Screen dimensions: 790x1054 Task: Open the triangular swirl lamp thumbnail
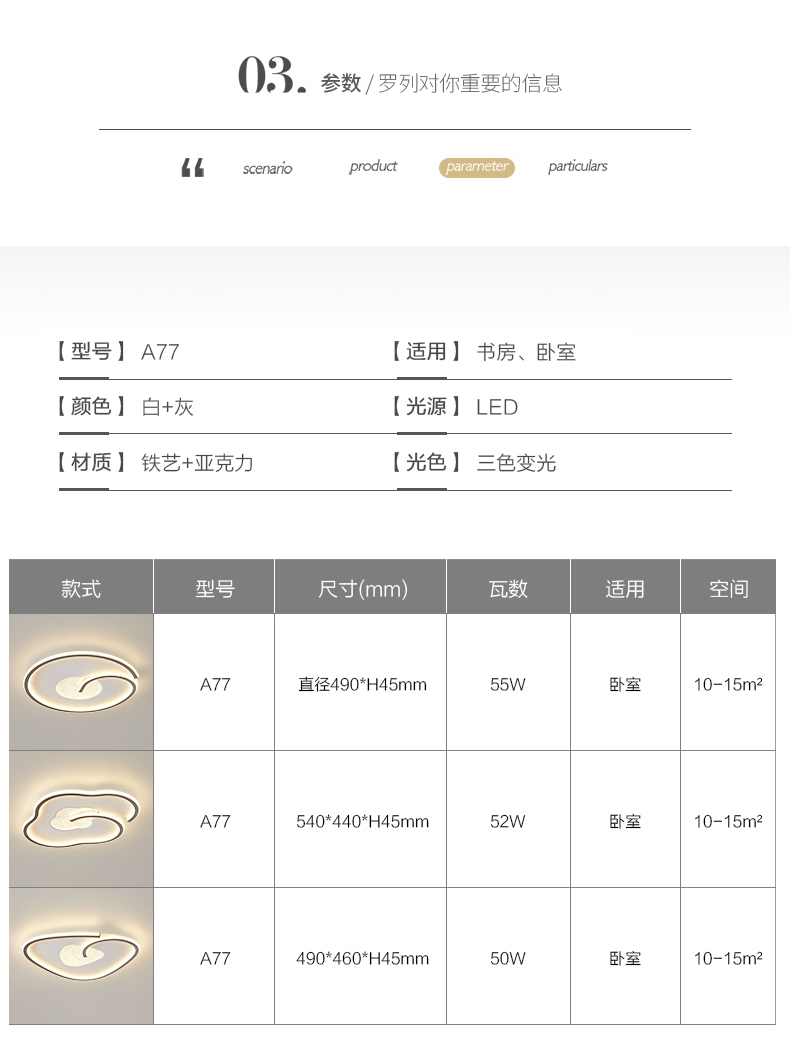coord(81,956)
